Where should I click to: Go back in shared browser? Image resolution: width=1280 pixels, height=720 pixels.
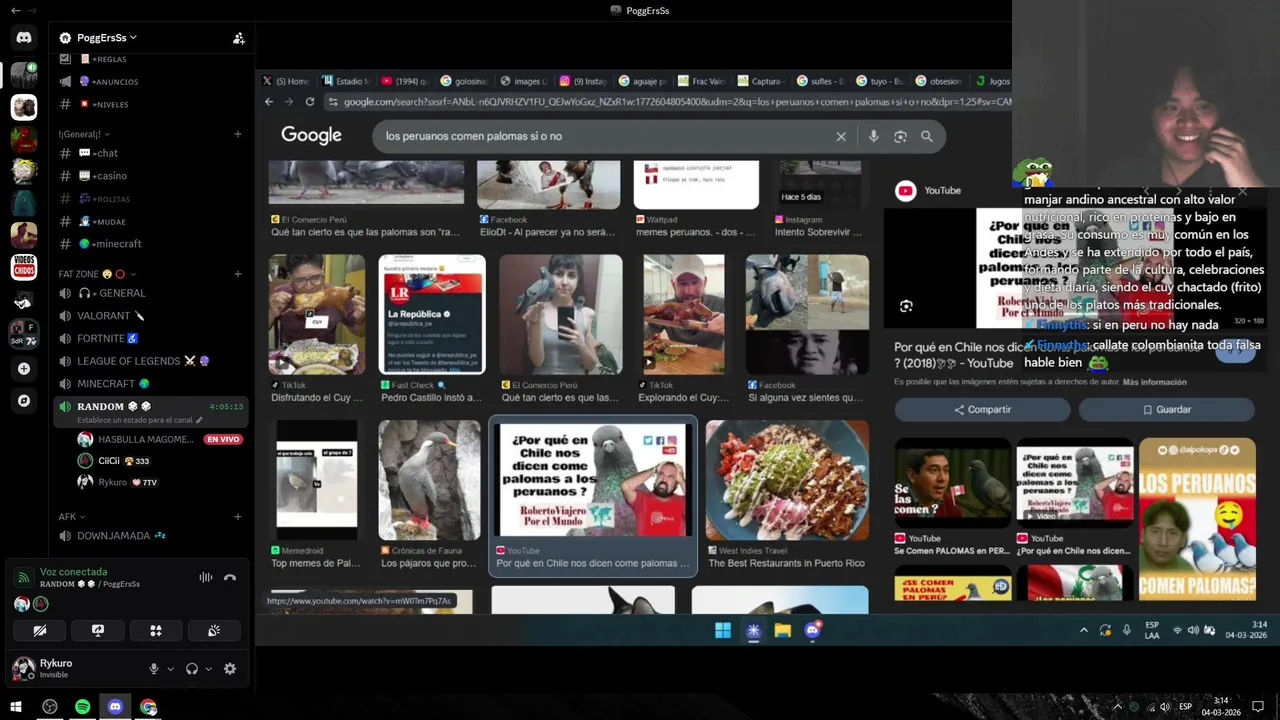pyautogui.click(x=268, y=102)
